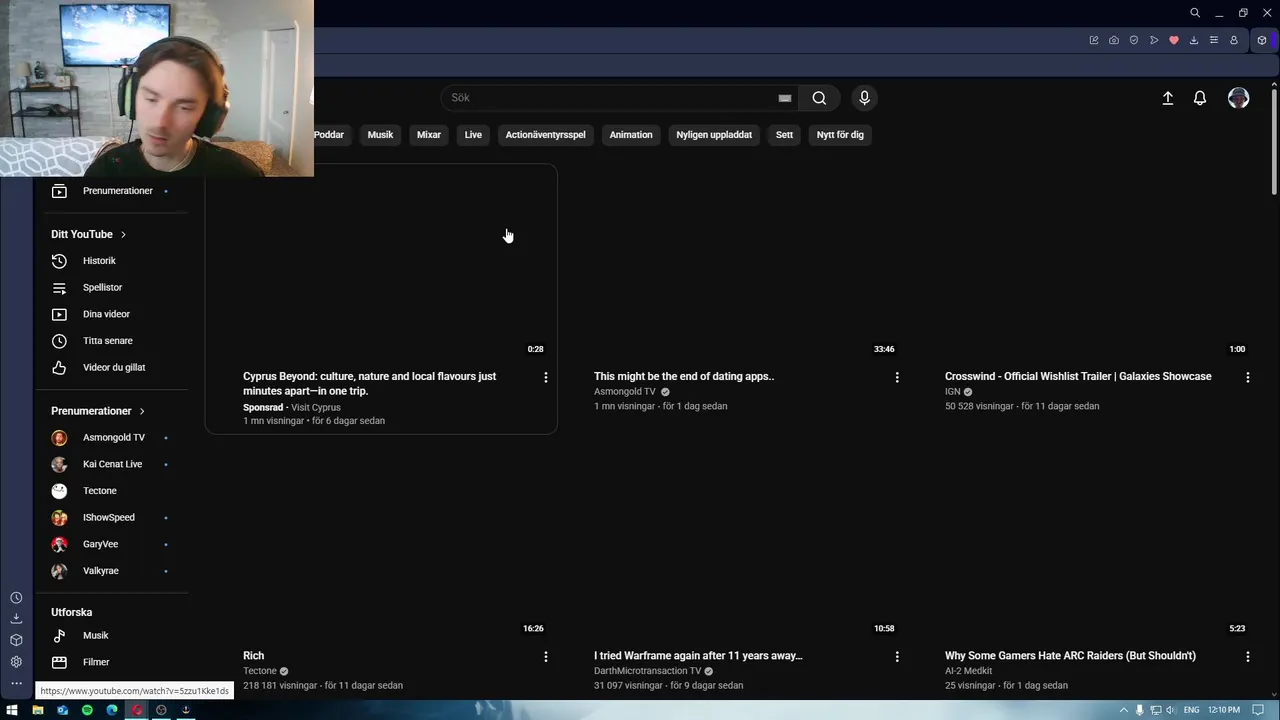Open Visit Cyprus sponsor link
Screen dimensions: 1280x720
[x=316, y=408]
